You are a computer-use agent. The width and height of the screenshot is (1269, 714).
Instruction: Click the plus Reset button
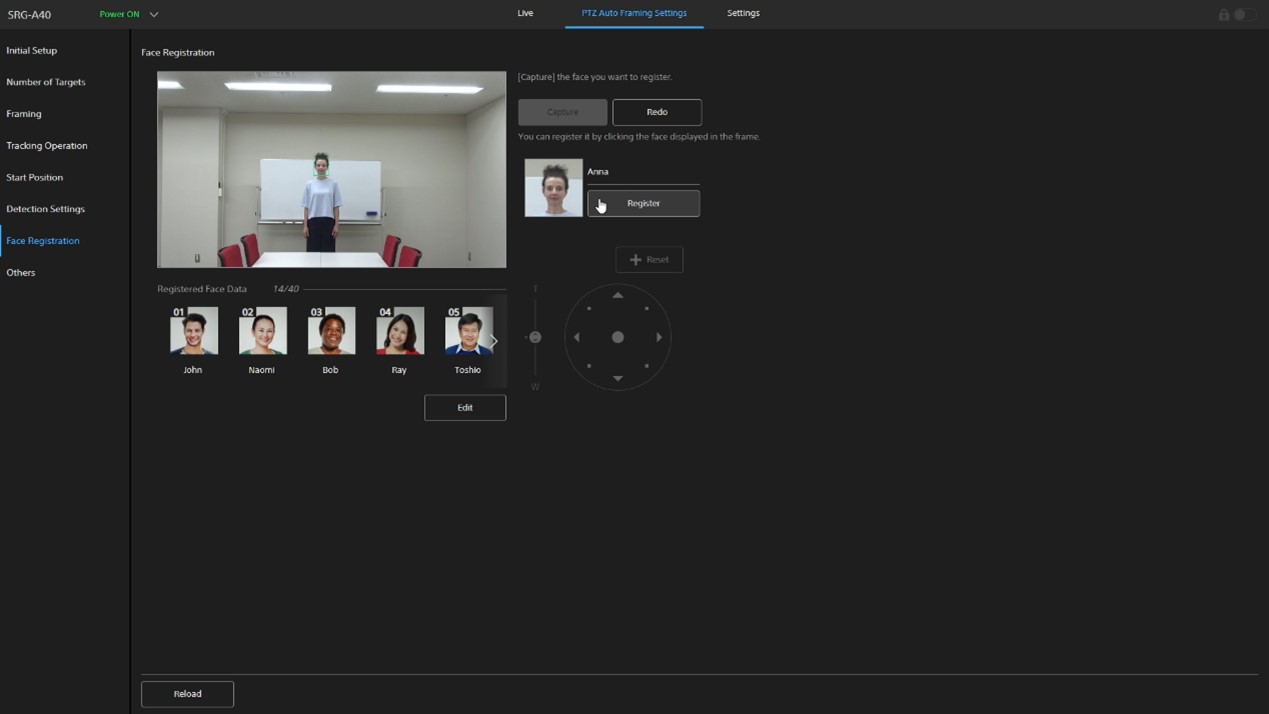[649, 260]
